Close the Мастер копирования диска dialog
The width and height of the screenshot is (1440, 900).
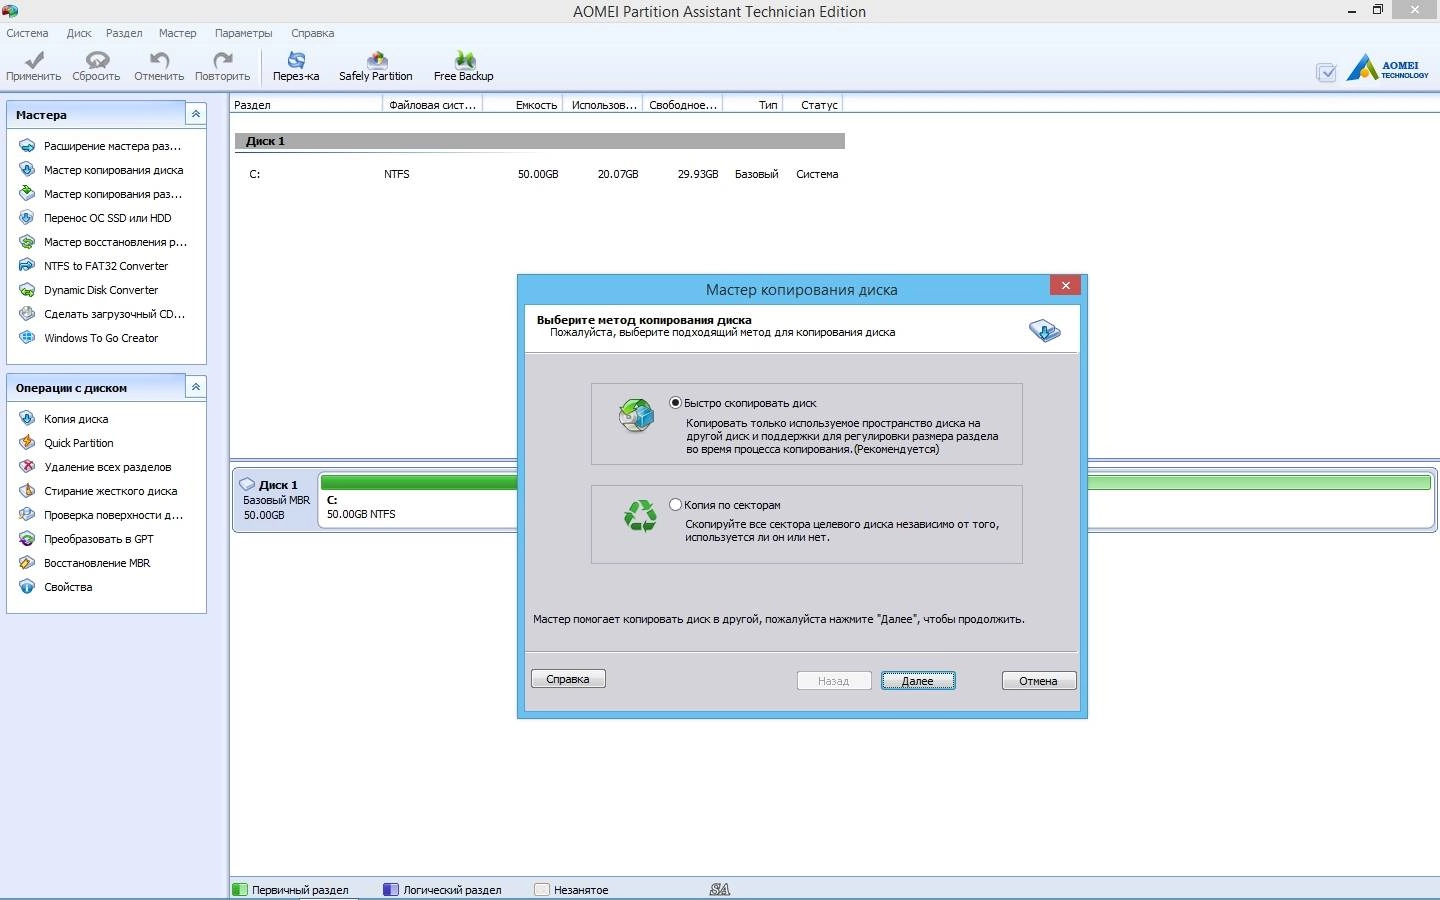coord(1066,286)
